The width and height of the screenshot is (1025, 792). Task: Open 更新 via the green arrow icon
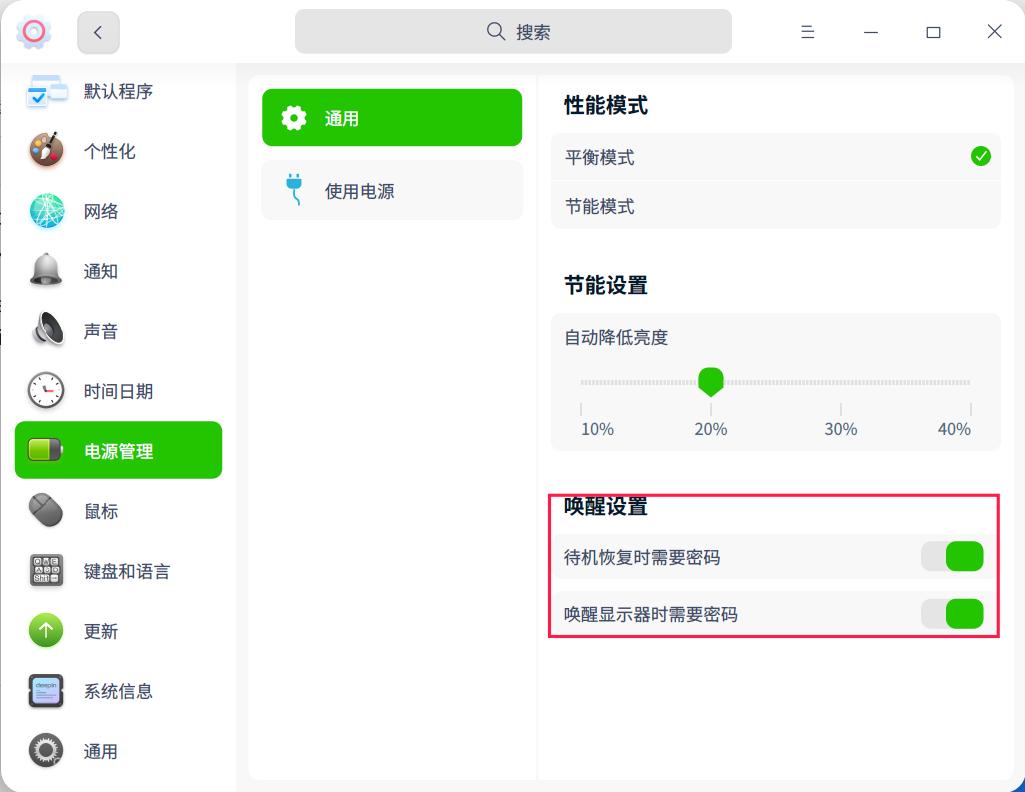[44, 631]
